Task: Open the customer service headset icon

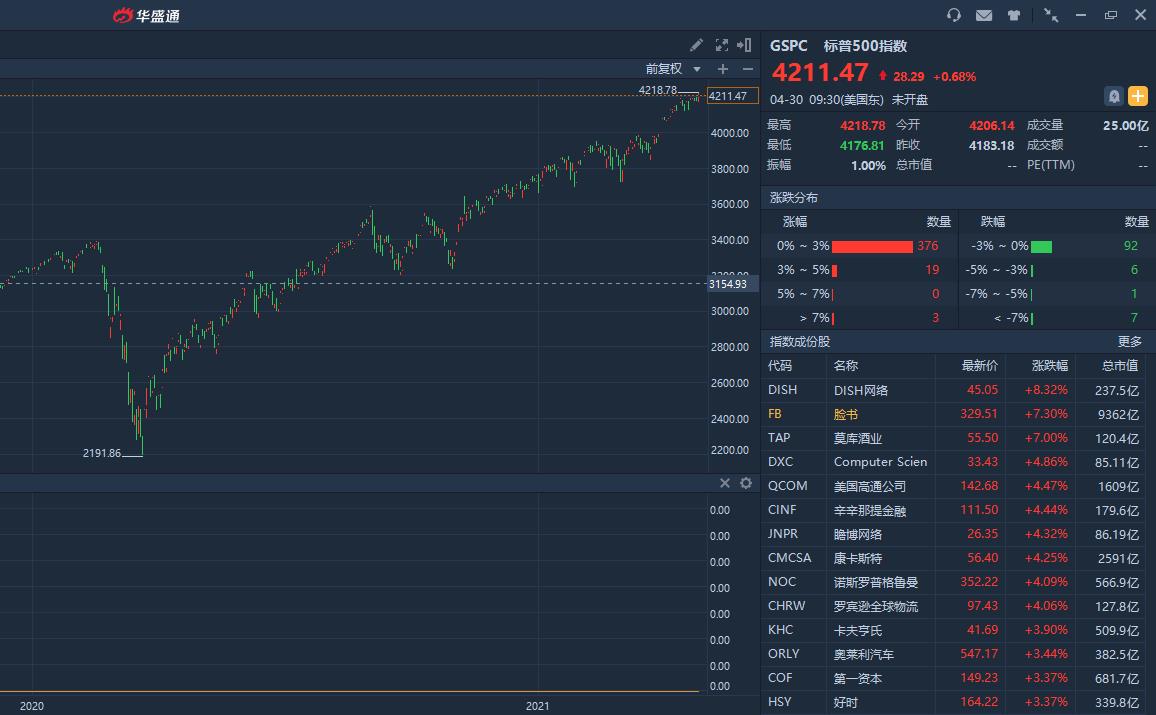Action: click(x=953, y=15)
